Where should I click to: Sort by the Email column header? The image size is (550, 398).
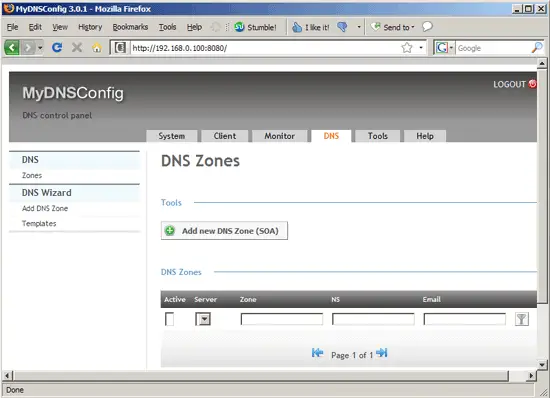[431, 299]
